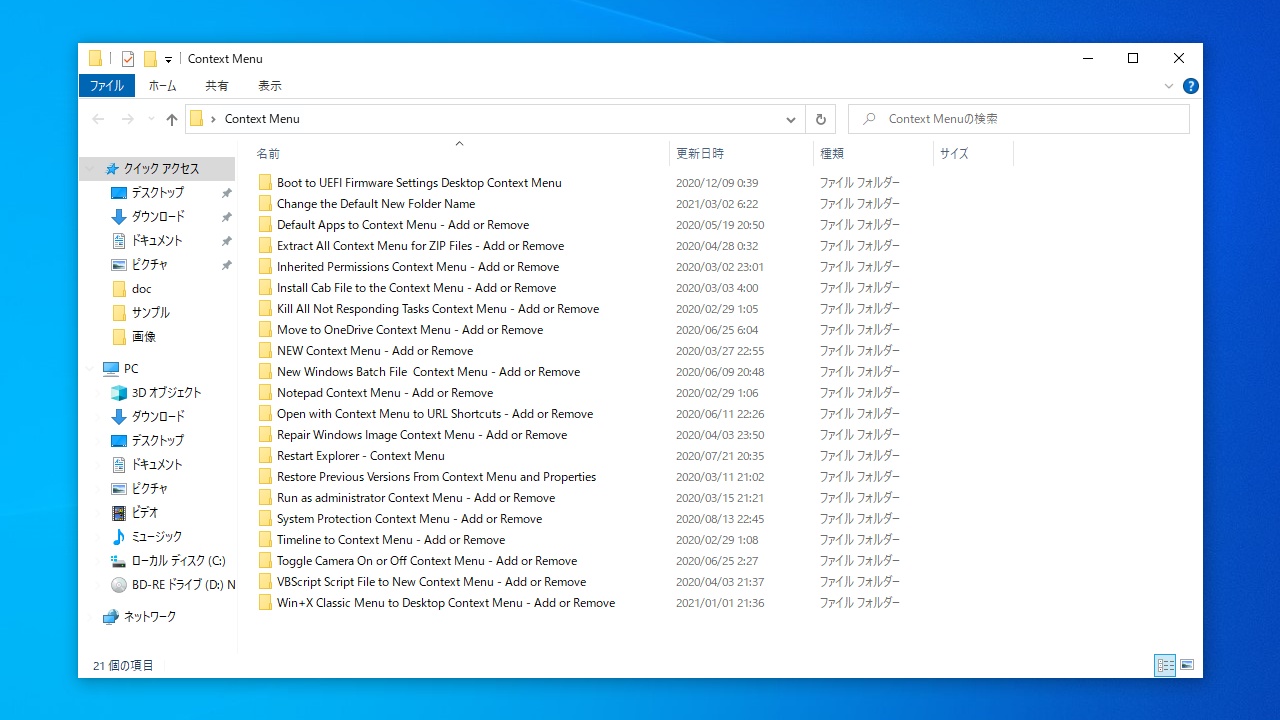
Task: Select Kill All Not Responding Tasks folder
Action: coord(438,309)
